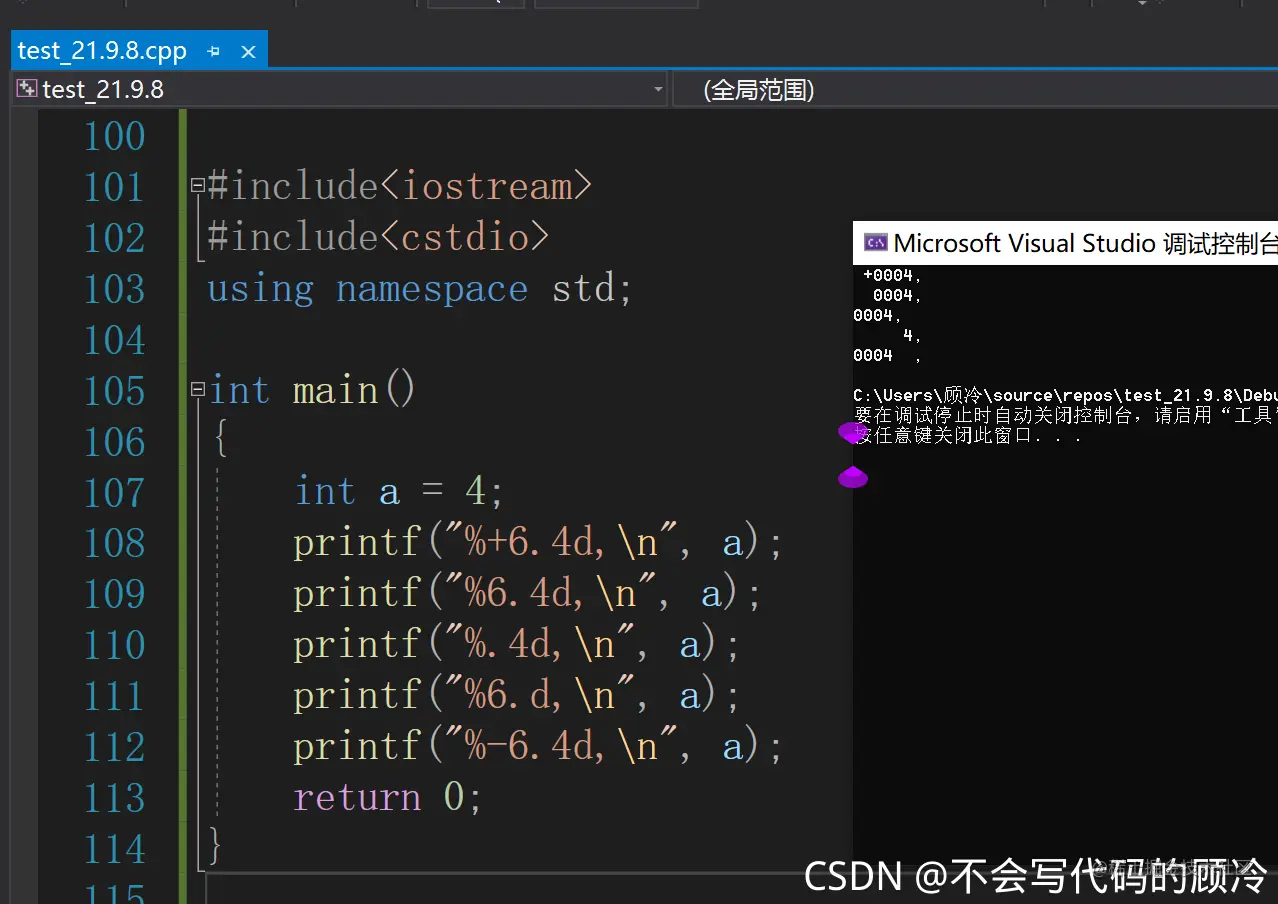Switch to the test_21.9.8.cpp tab

coord(100,50)
